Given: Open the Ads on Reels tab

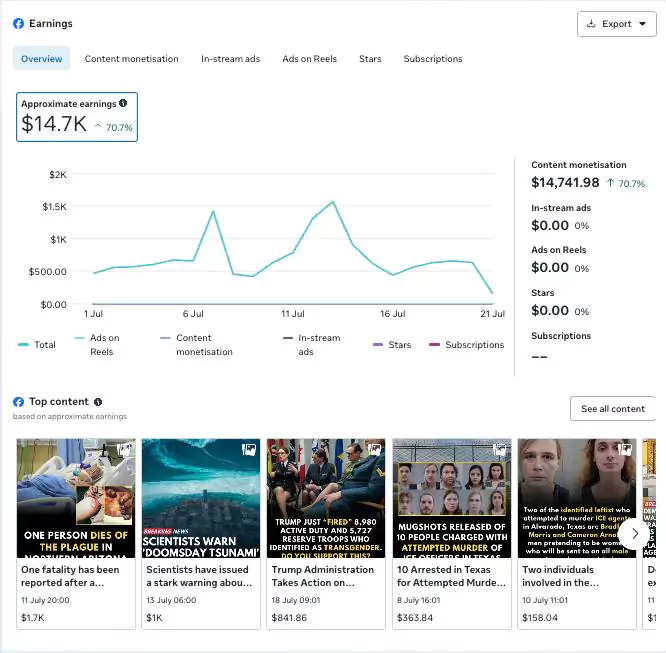Looking at the screenshot, I should point(309,59).
